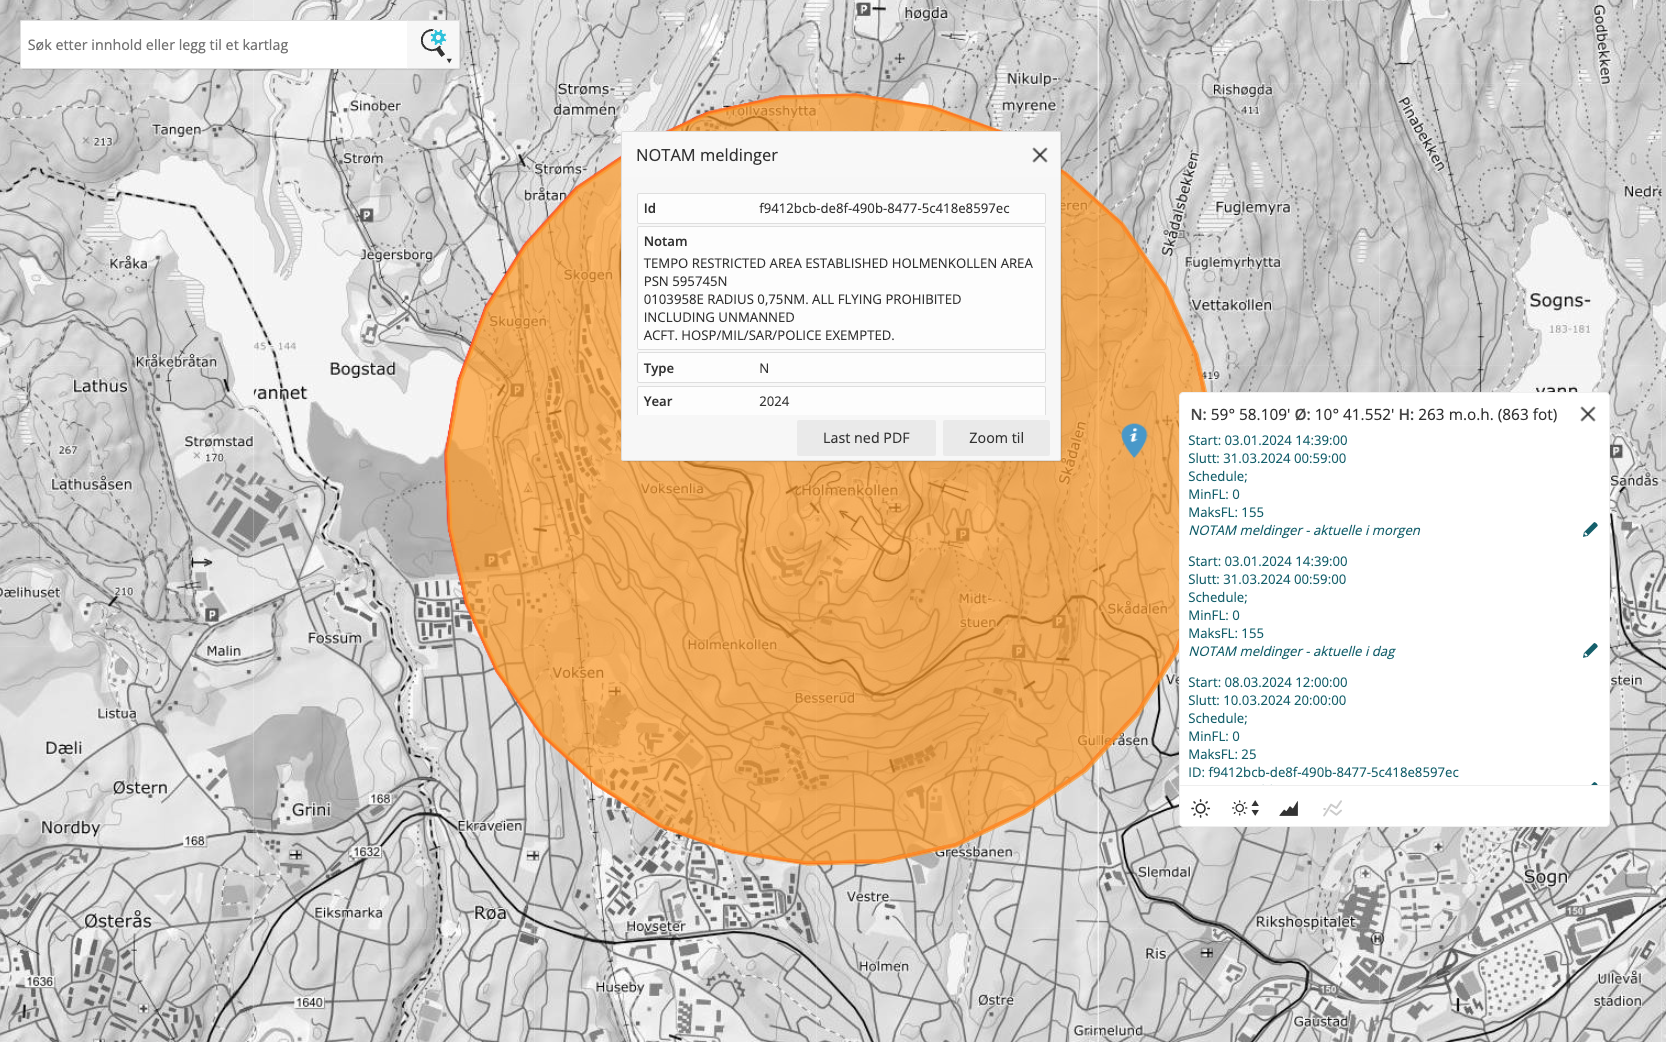Click the map search input field
Image resolution: width=1666 pixels, height=1042 pixels.
tap(214, 45)
